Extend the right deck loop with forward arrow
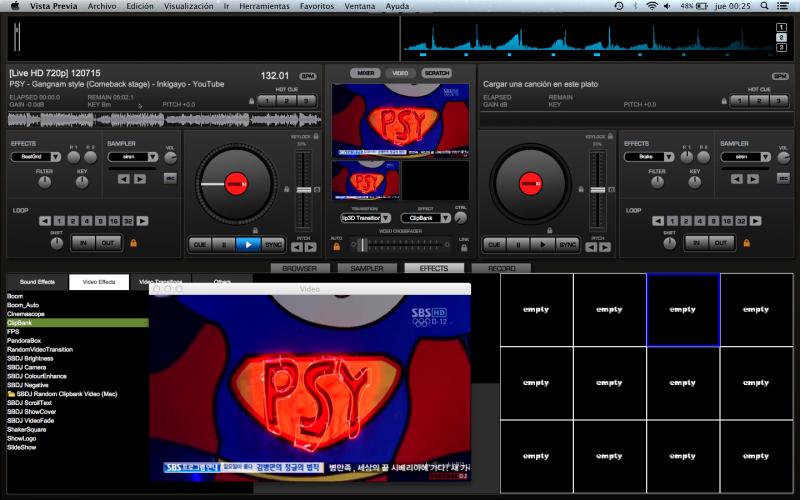 pos(756,221)
